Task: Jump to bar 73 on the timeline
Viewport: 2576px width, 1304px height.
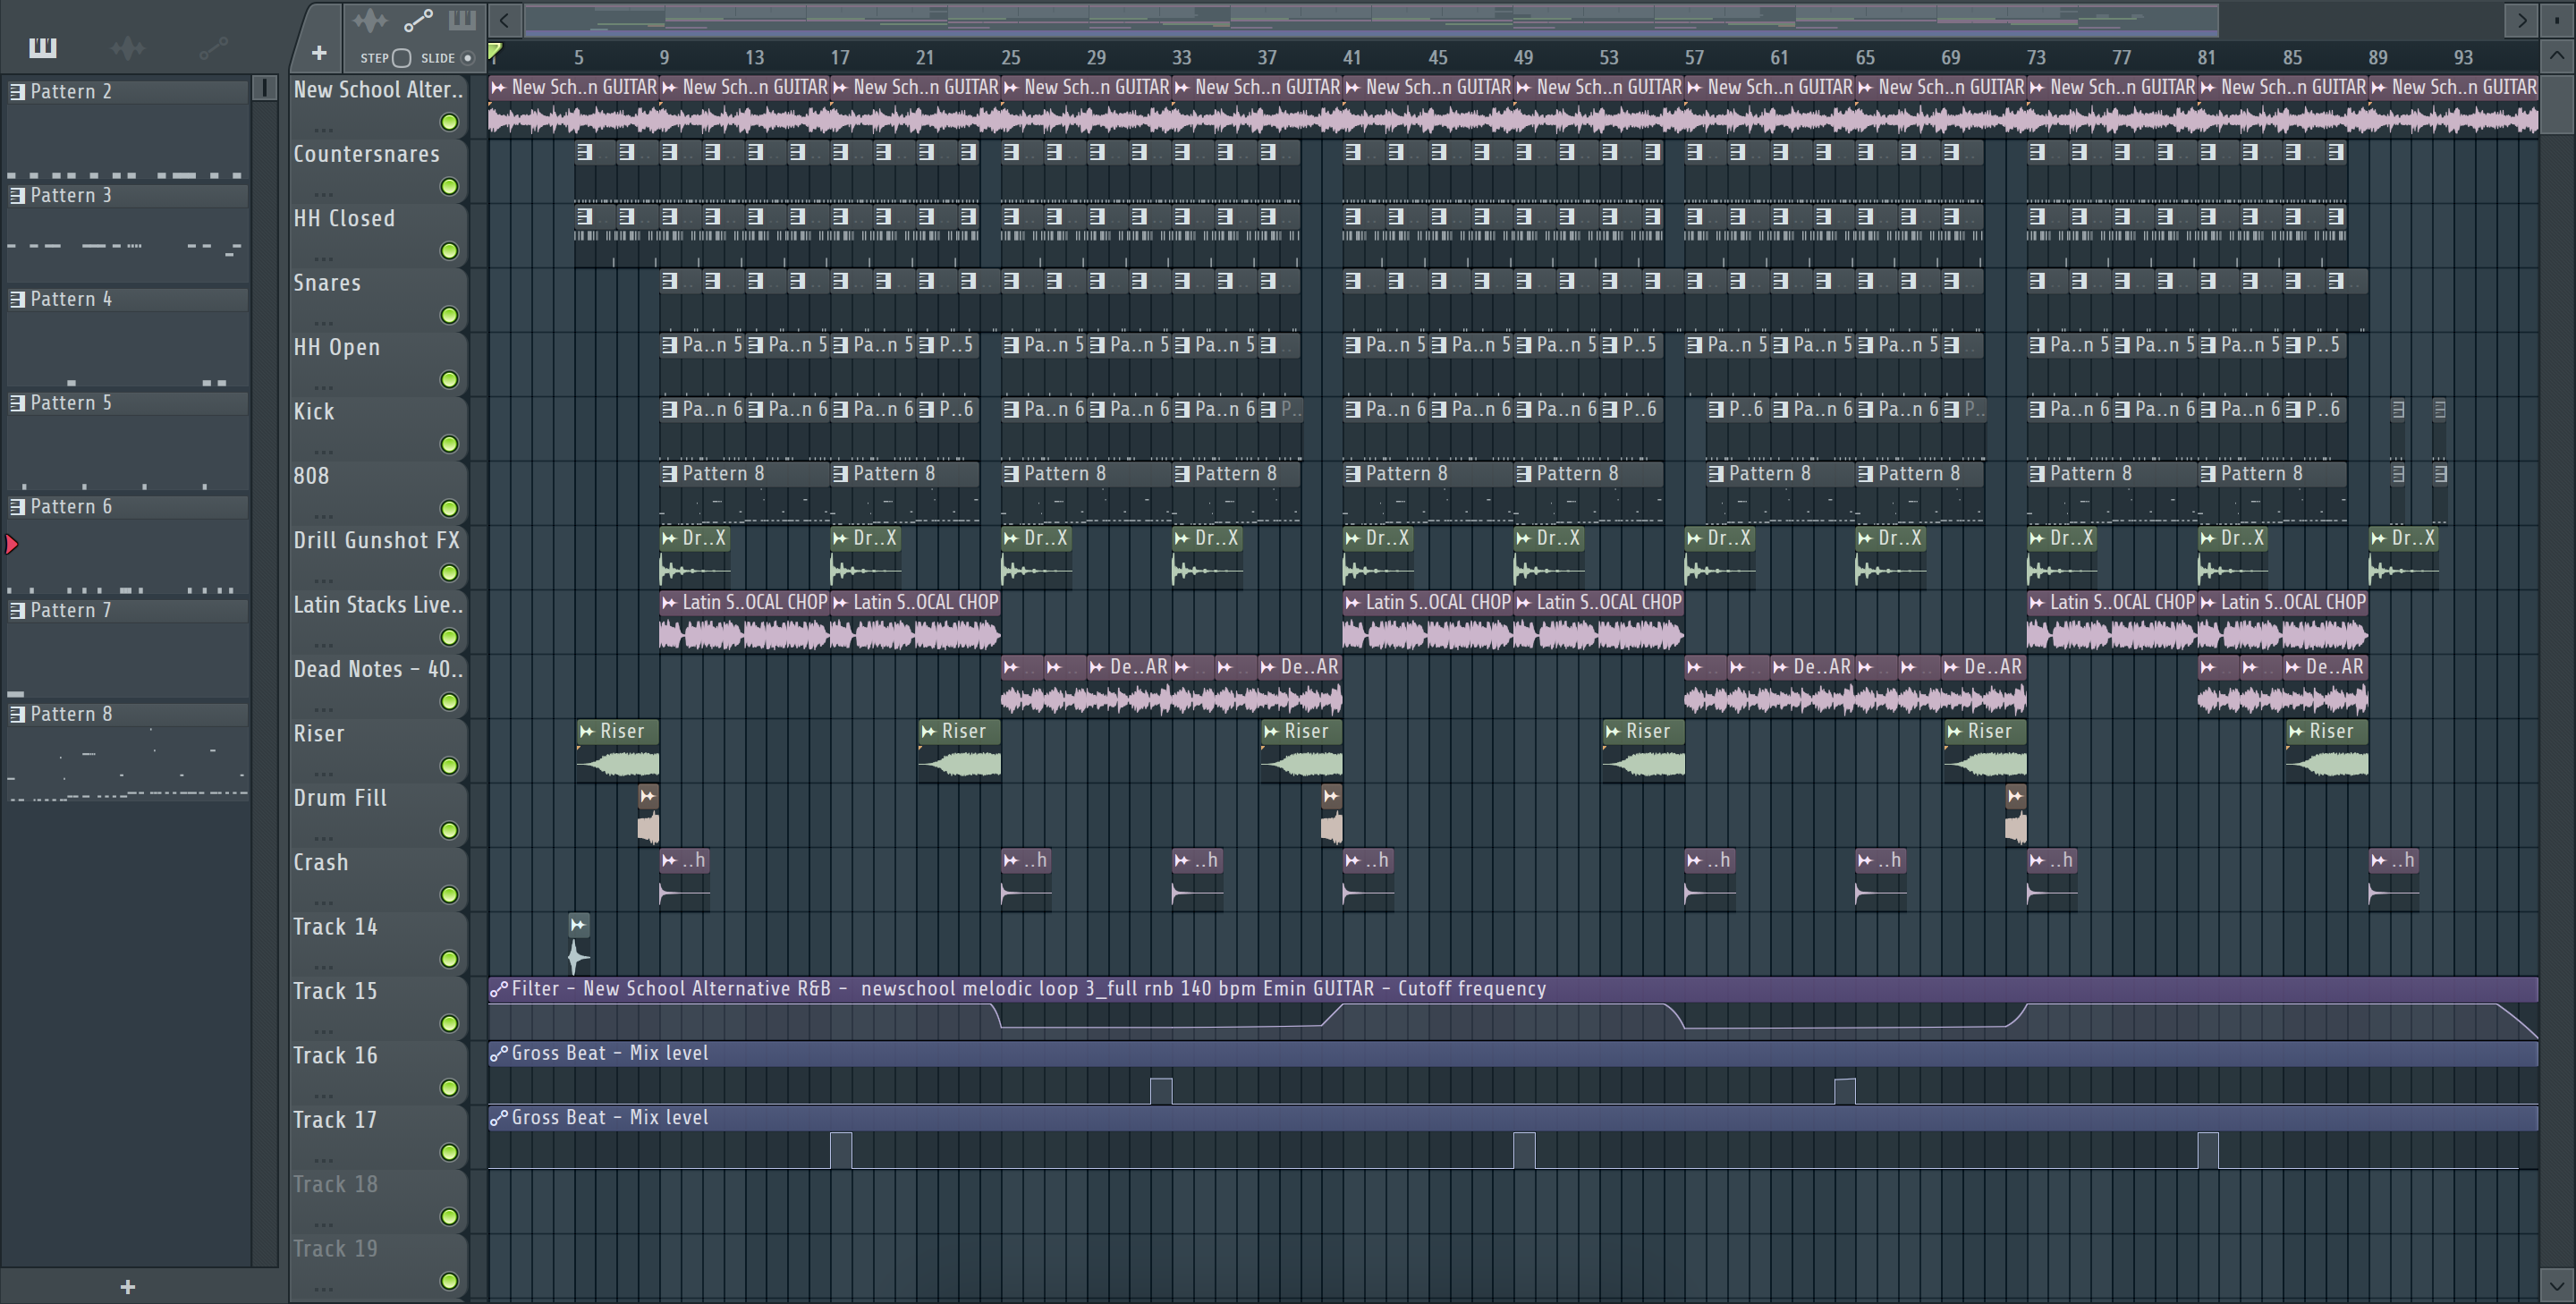Action: click(x=2035, y=57)
